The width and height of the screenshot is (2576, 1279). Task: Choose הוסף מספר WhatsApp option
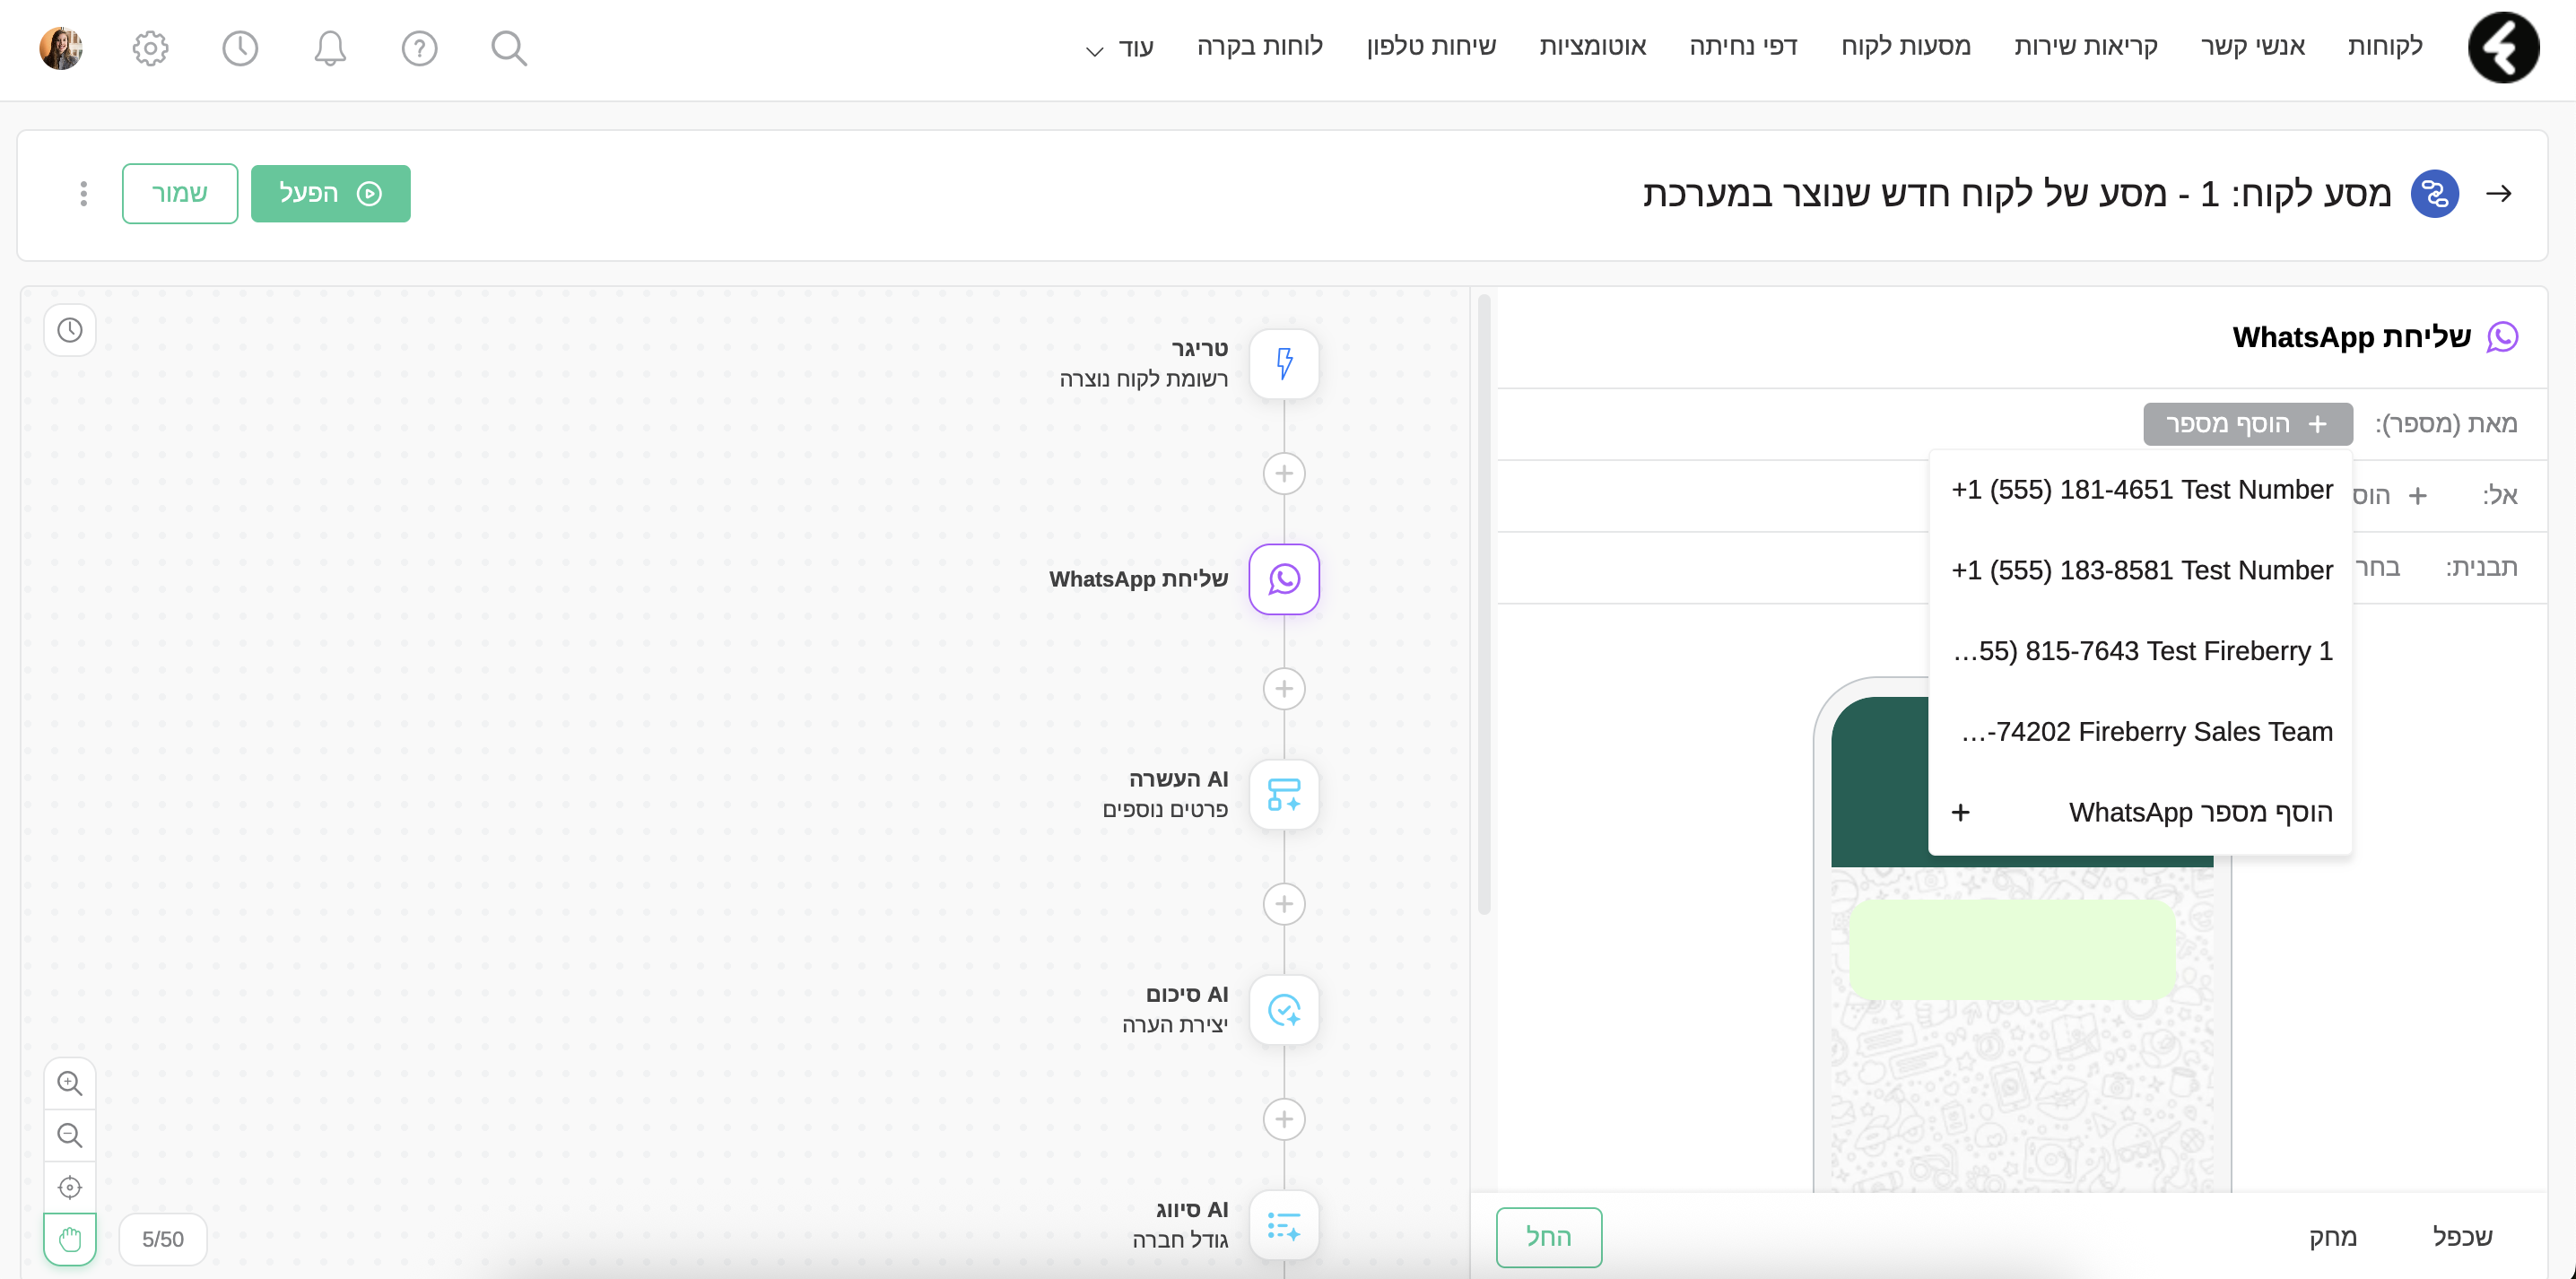[x=2141, y=813]
